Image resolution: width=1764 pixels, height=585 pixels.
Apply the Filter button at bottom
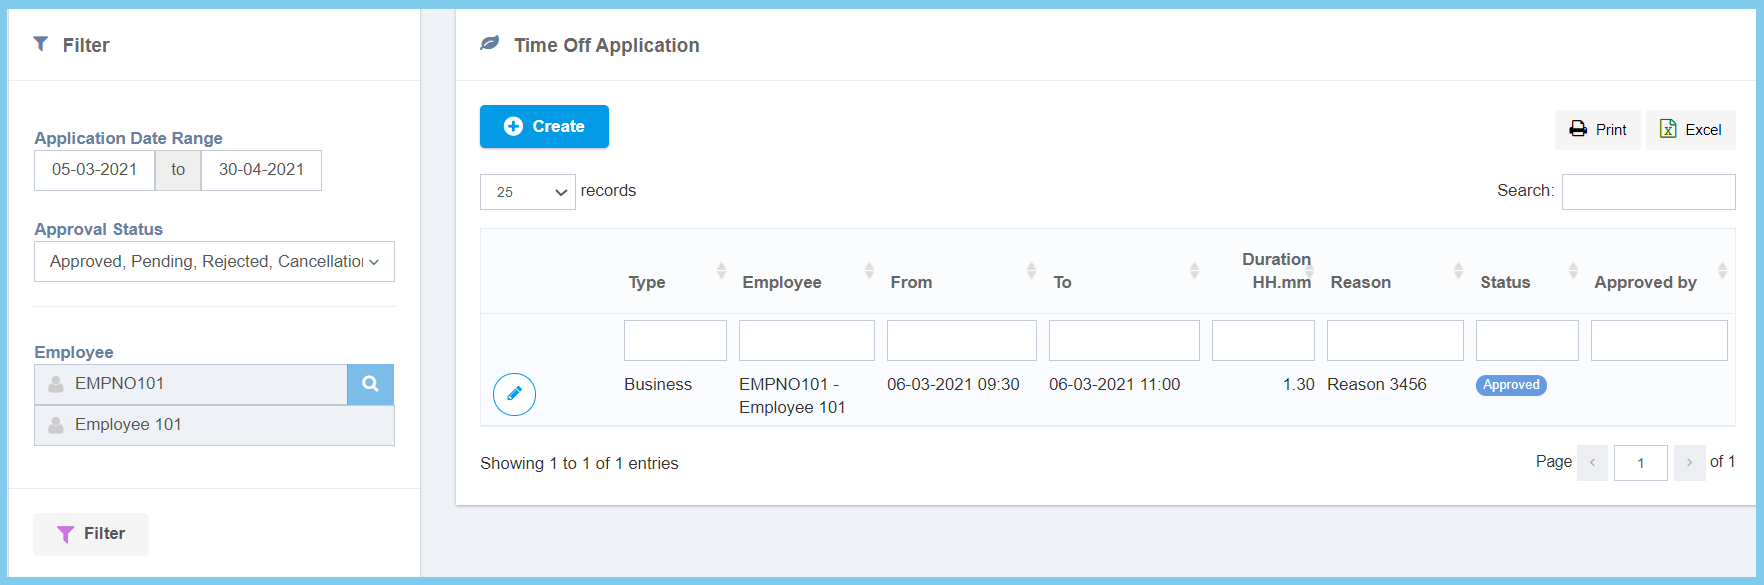91,534
